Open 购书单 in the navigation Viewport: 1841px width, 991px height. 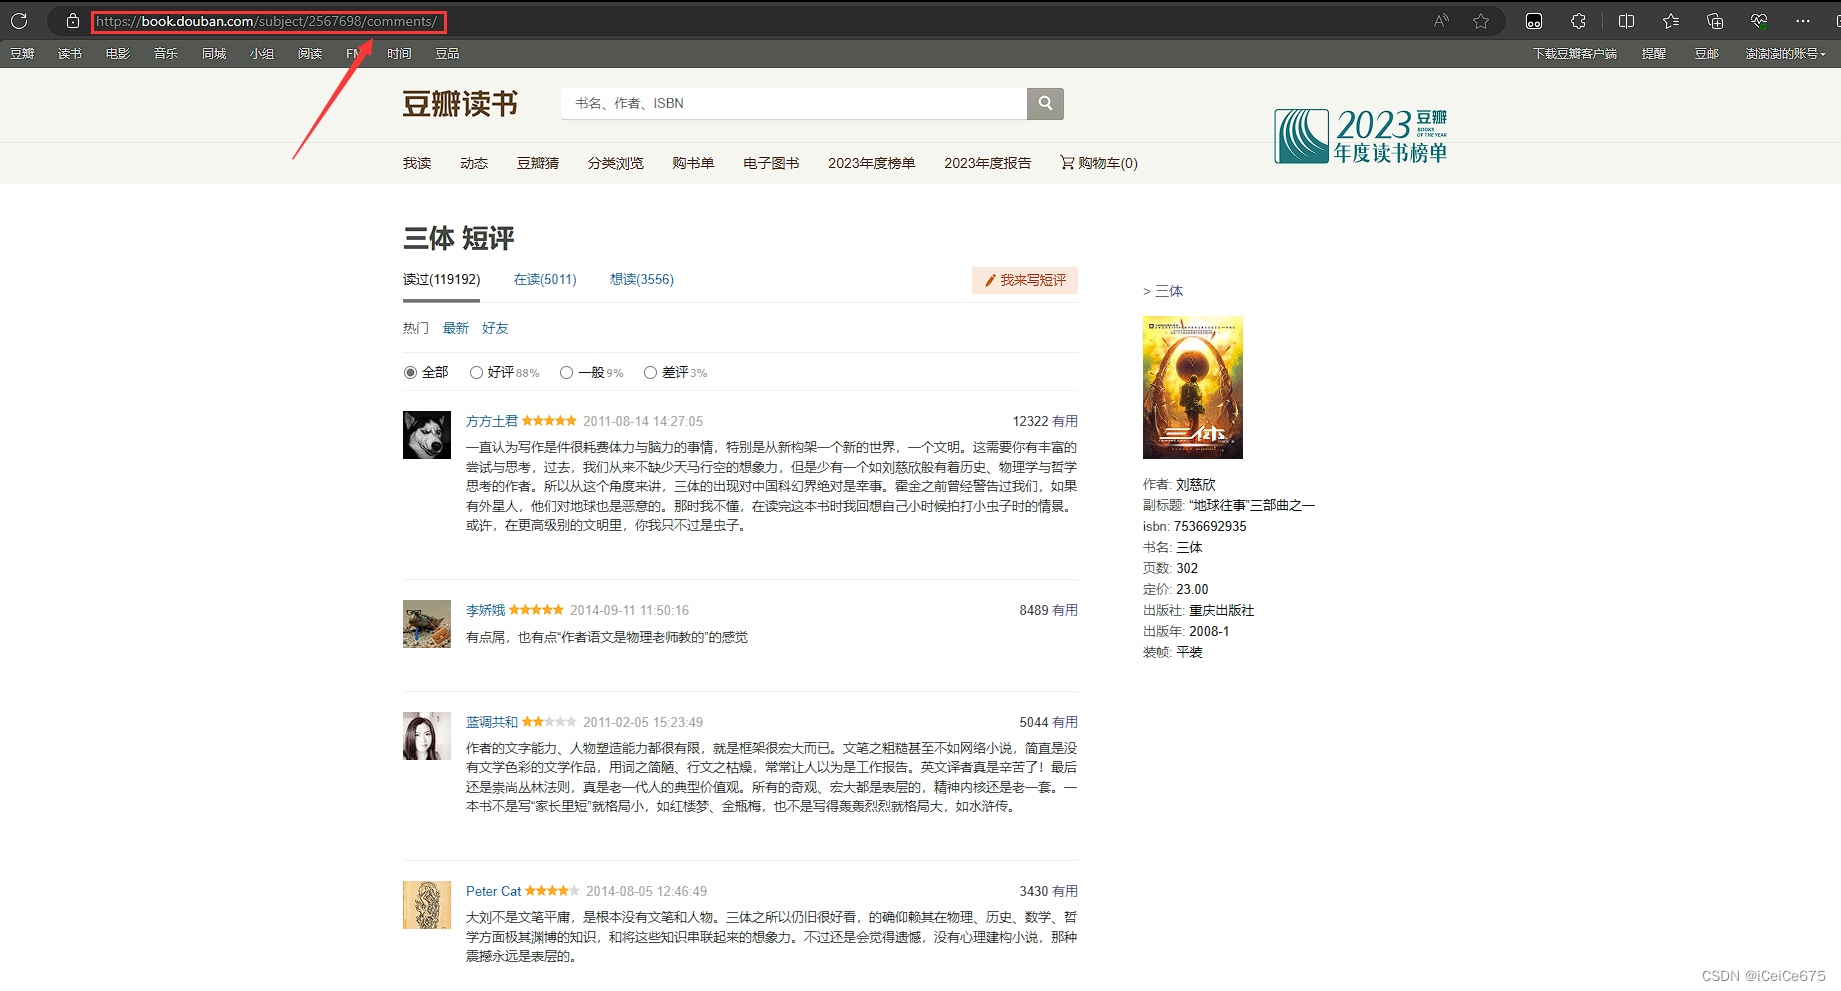[693, 163]
